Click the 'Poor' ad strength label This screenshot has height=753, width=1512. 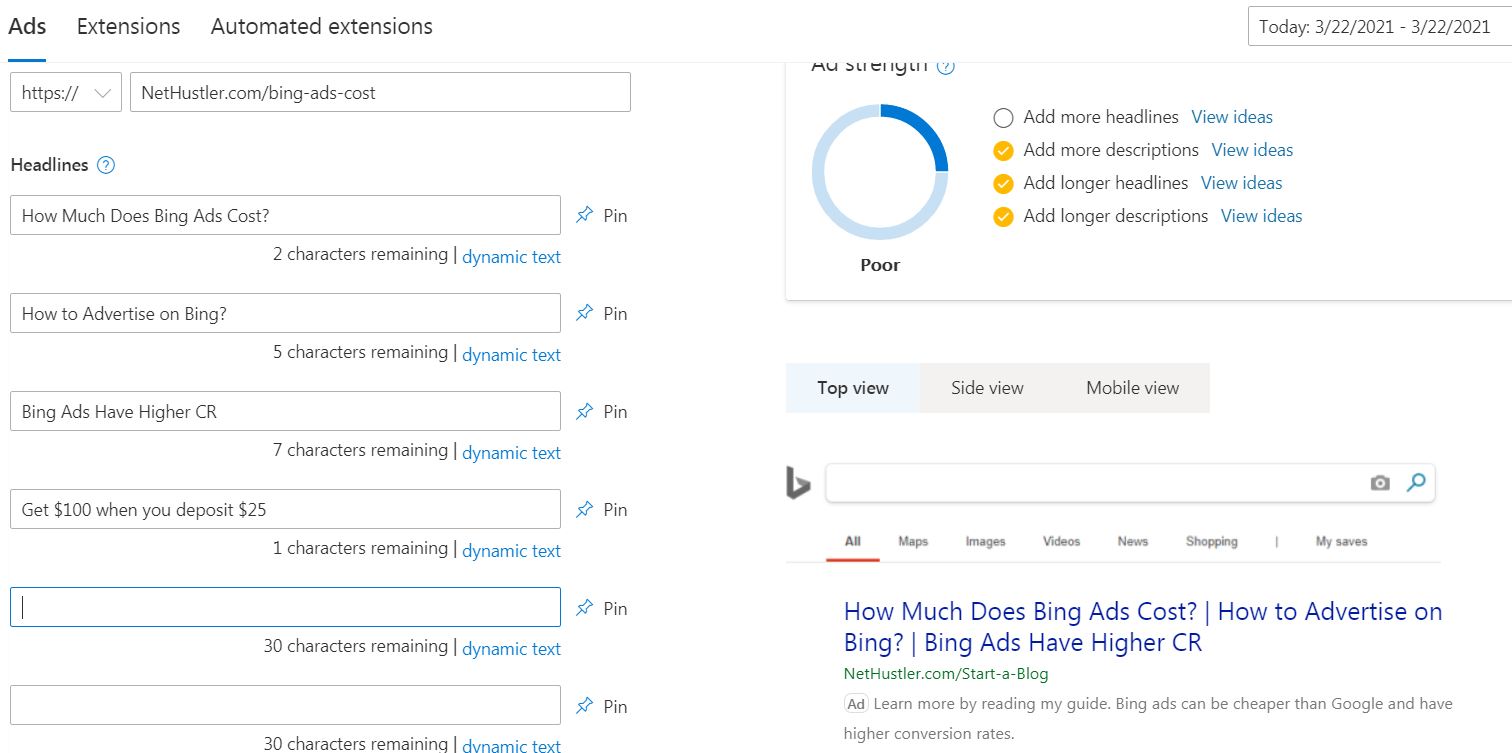click(x=880, y=265)
